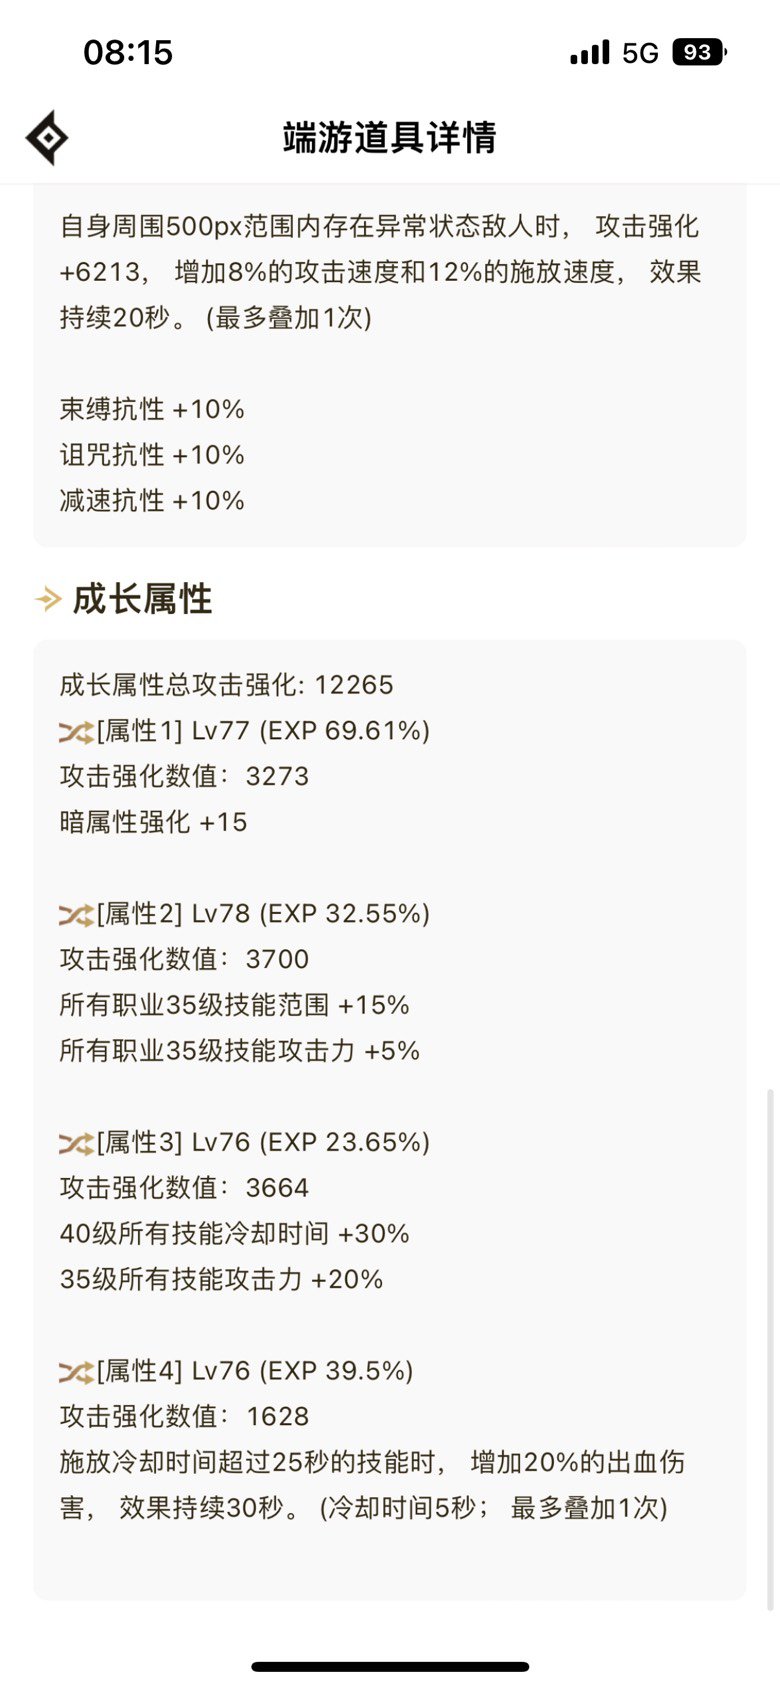
Task: Tap the battery indicator showing 93
Action: (699, 52)
